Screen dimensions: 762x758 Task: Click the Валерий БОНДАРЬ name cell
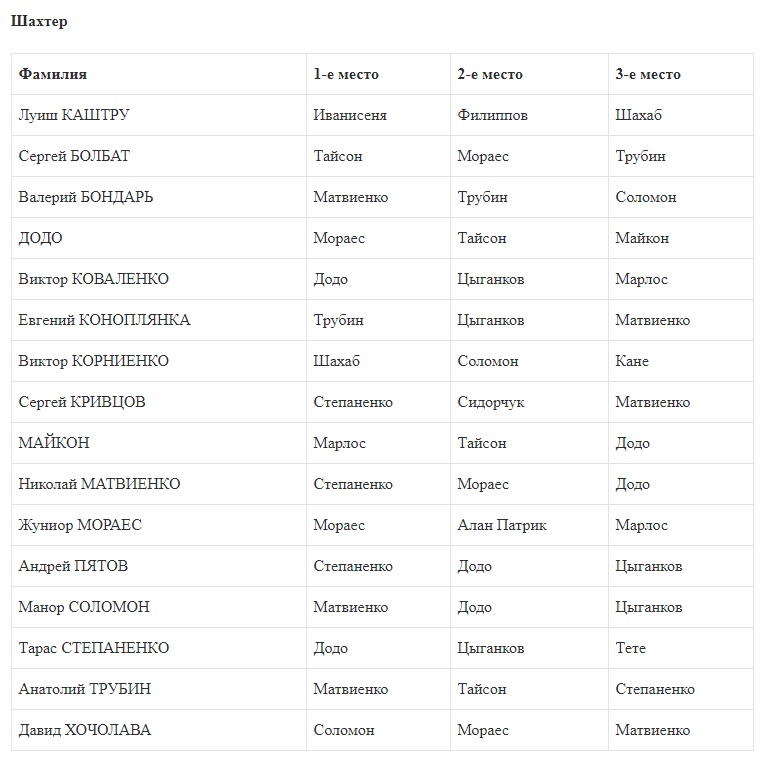(x=86, y=197)
